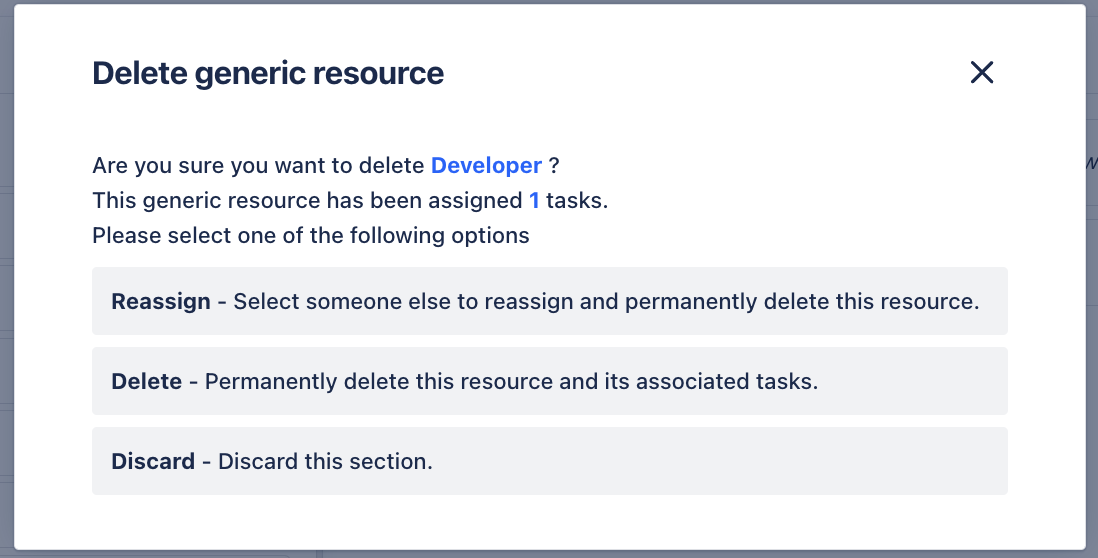This screenshot has width=1098, height=558.
Task: Choose the Reassign option row
Action: pos(550,301)
